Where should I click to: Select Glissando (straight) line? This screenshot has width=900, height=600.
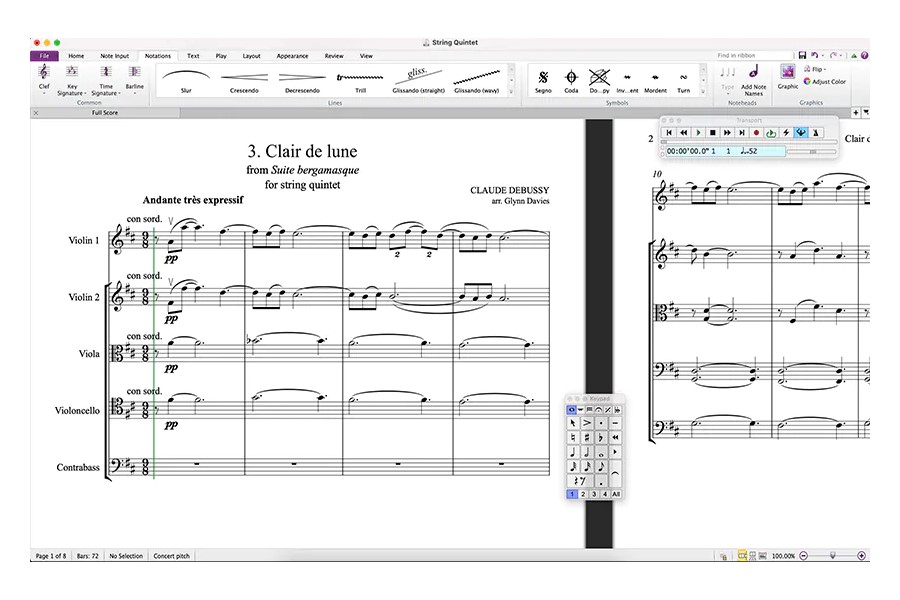tap(418, 80)
